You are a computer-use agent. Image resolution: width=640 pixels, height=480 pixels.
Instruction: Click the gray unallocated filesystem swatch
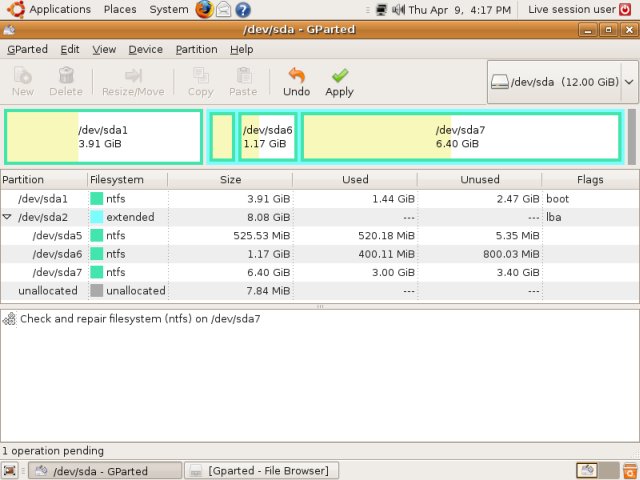[96, 291]
